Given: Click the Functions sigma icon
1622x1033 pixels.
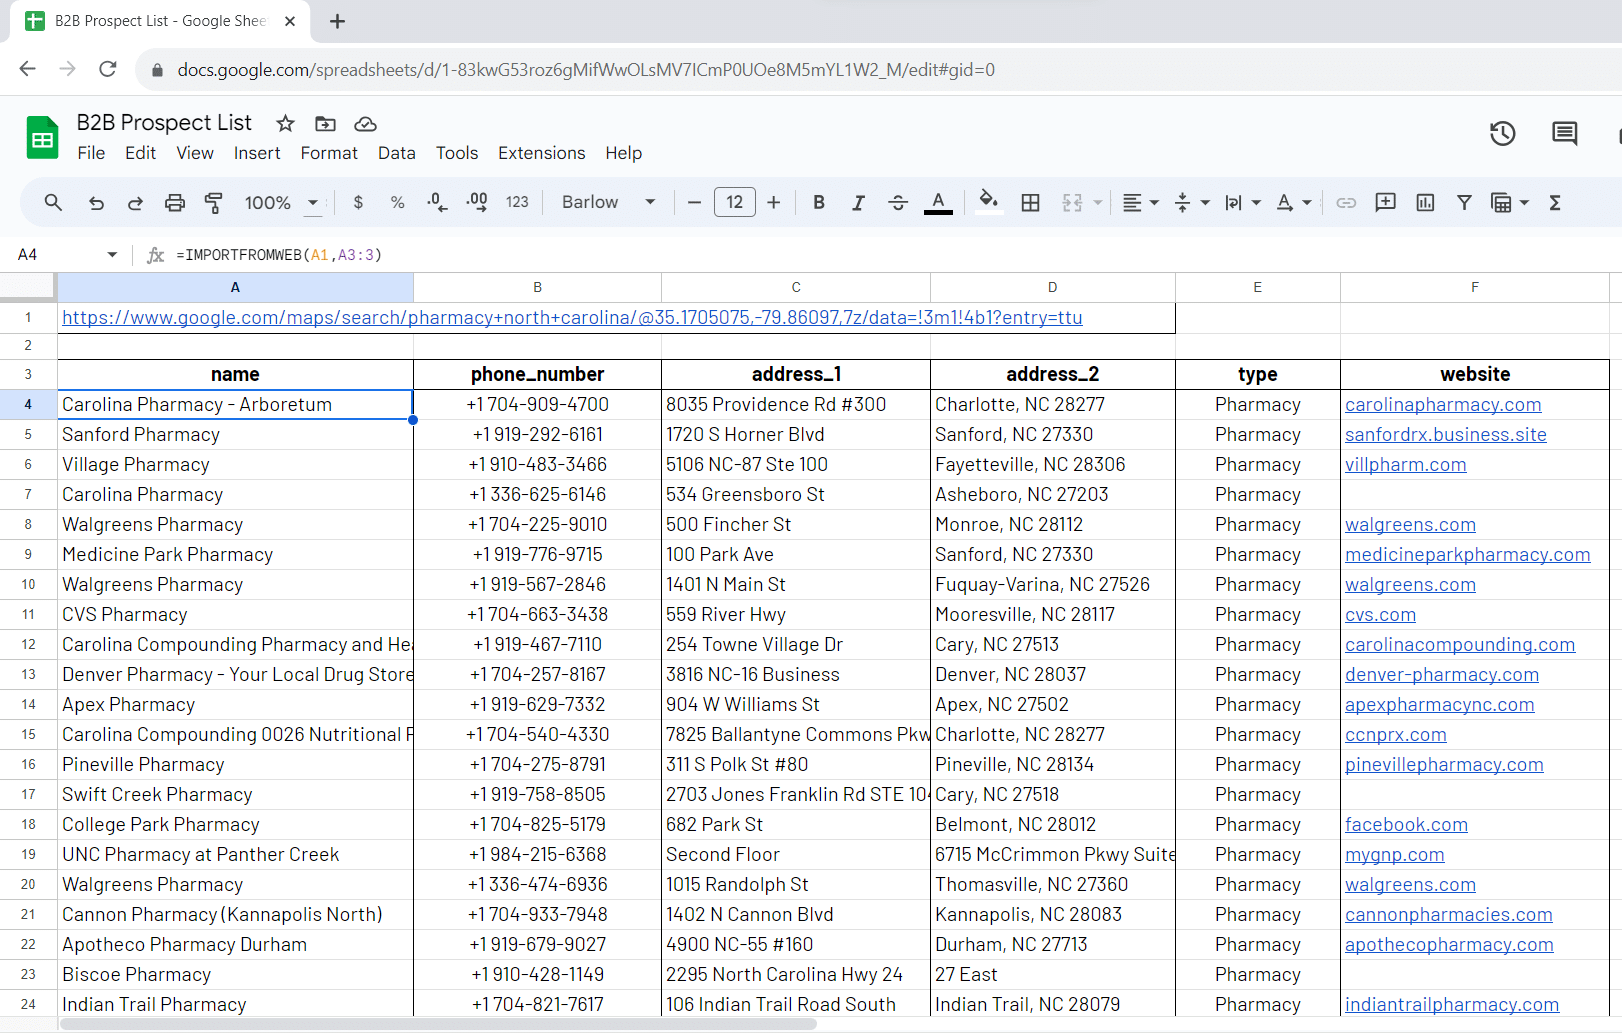Looking at the screenshot, I should [1555, 203].
